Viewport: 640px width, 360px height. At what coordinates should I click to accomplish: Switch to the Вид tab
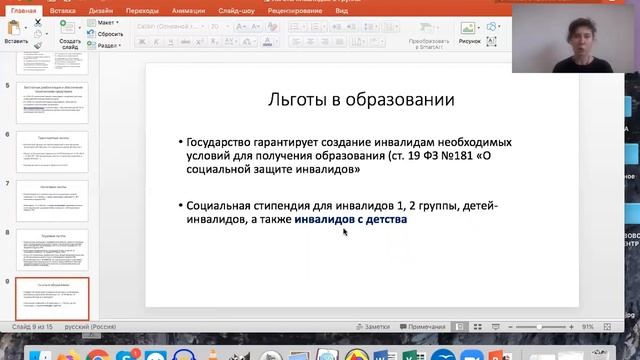point(342,11)
